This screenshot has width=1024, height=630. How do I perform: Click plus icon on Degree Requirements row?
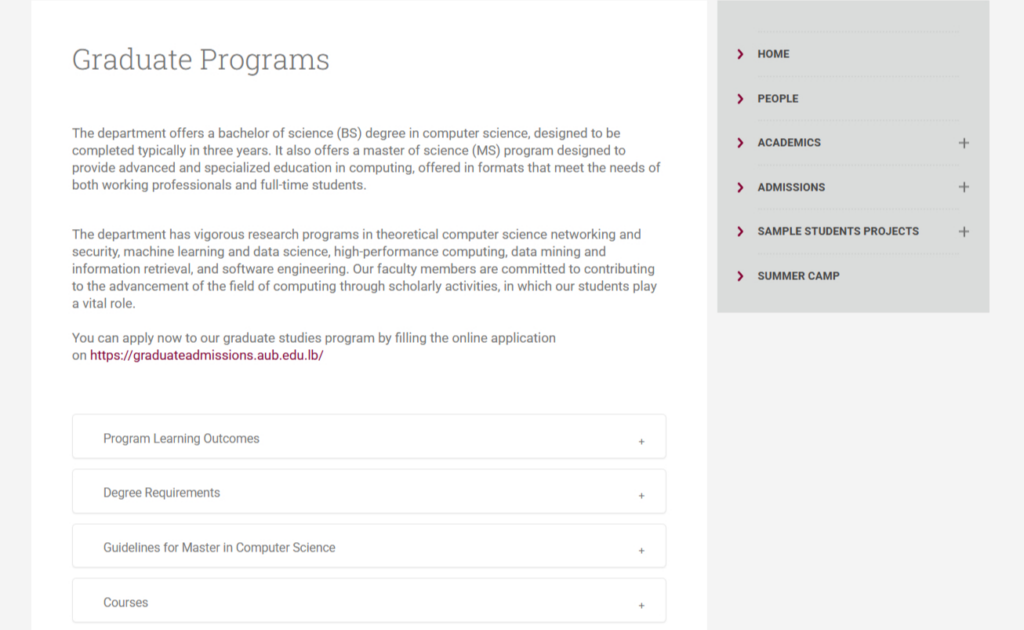tap(641, 495)
